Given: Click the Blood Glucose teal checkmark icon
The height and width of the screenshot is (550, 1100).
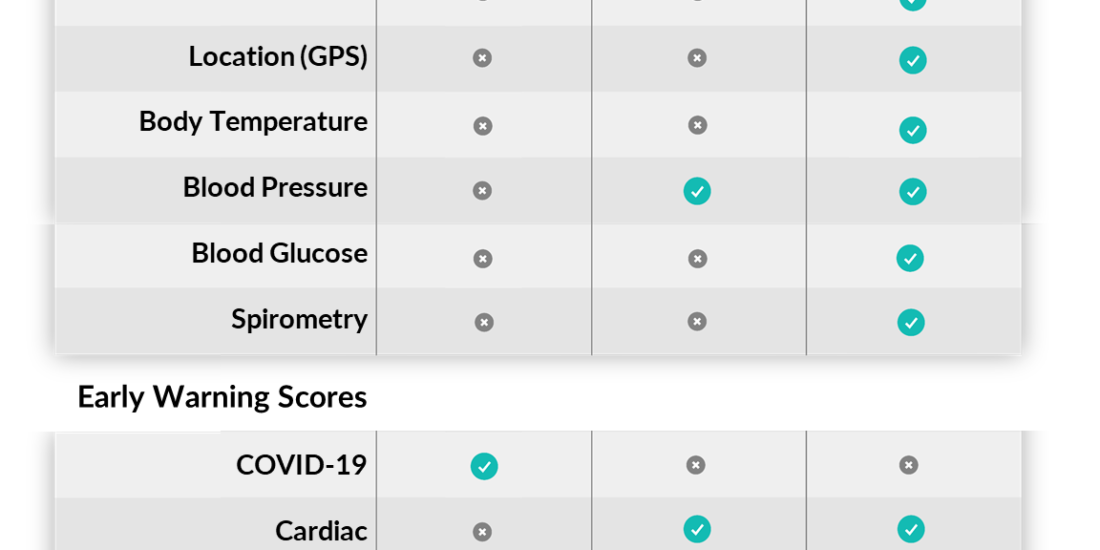Looking at the screenshot, I should tap(910, 258).
